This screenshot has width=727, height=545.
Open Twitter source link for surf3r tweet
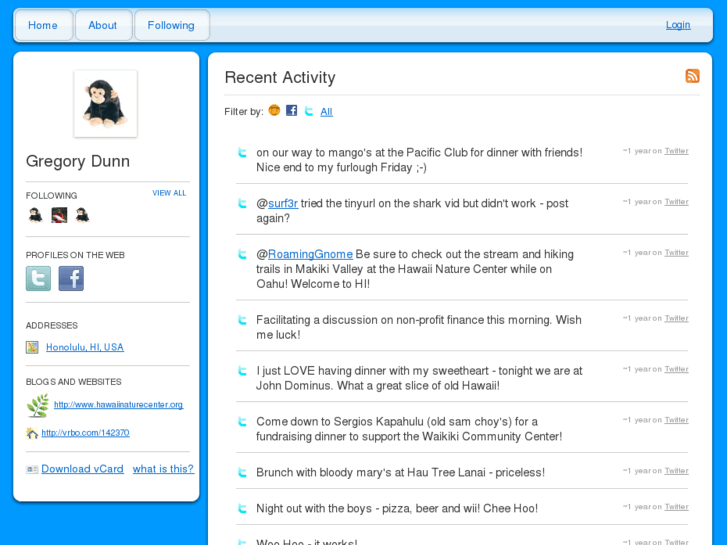point(676,202)
